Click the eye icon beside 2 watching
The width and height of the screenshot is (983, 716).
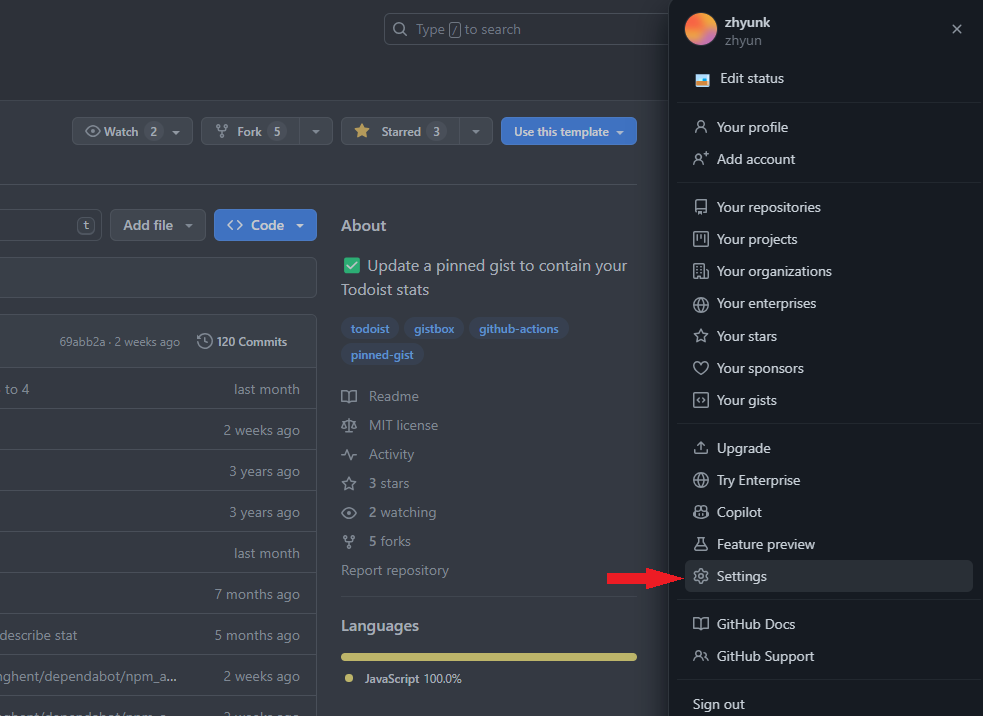(349, 513)
